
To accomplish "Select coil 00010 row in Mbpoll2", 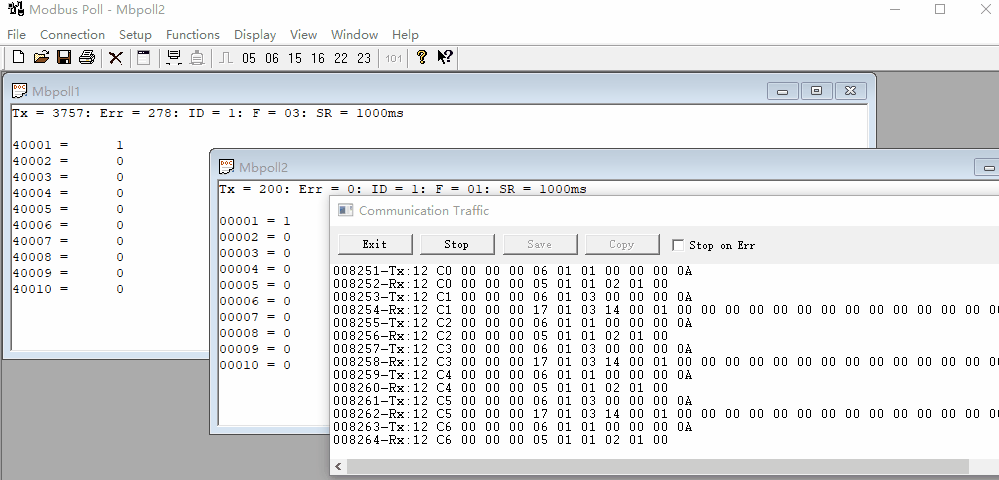I will pos(255,365).
